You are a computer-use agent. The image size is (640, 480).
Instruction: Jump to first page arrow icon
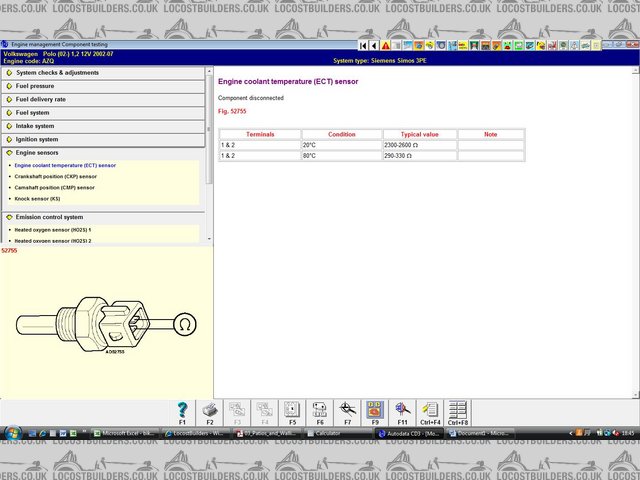point(363,45)
